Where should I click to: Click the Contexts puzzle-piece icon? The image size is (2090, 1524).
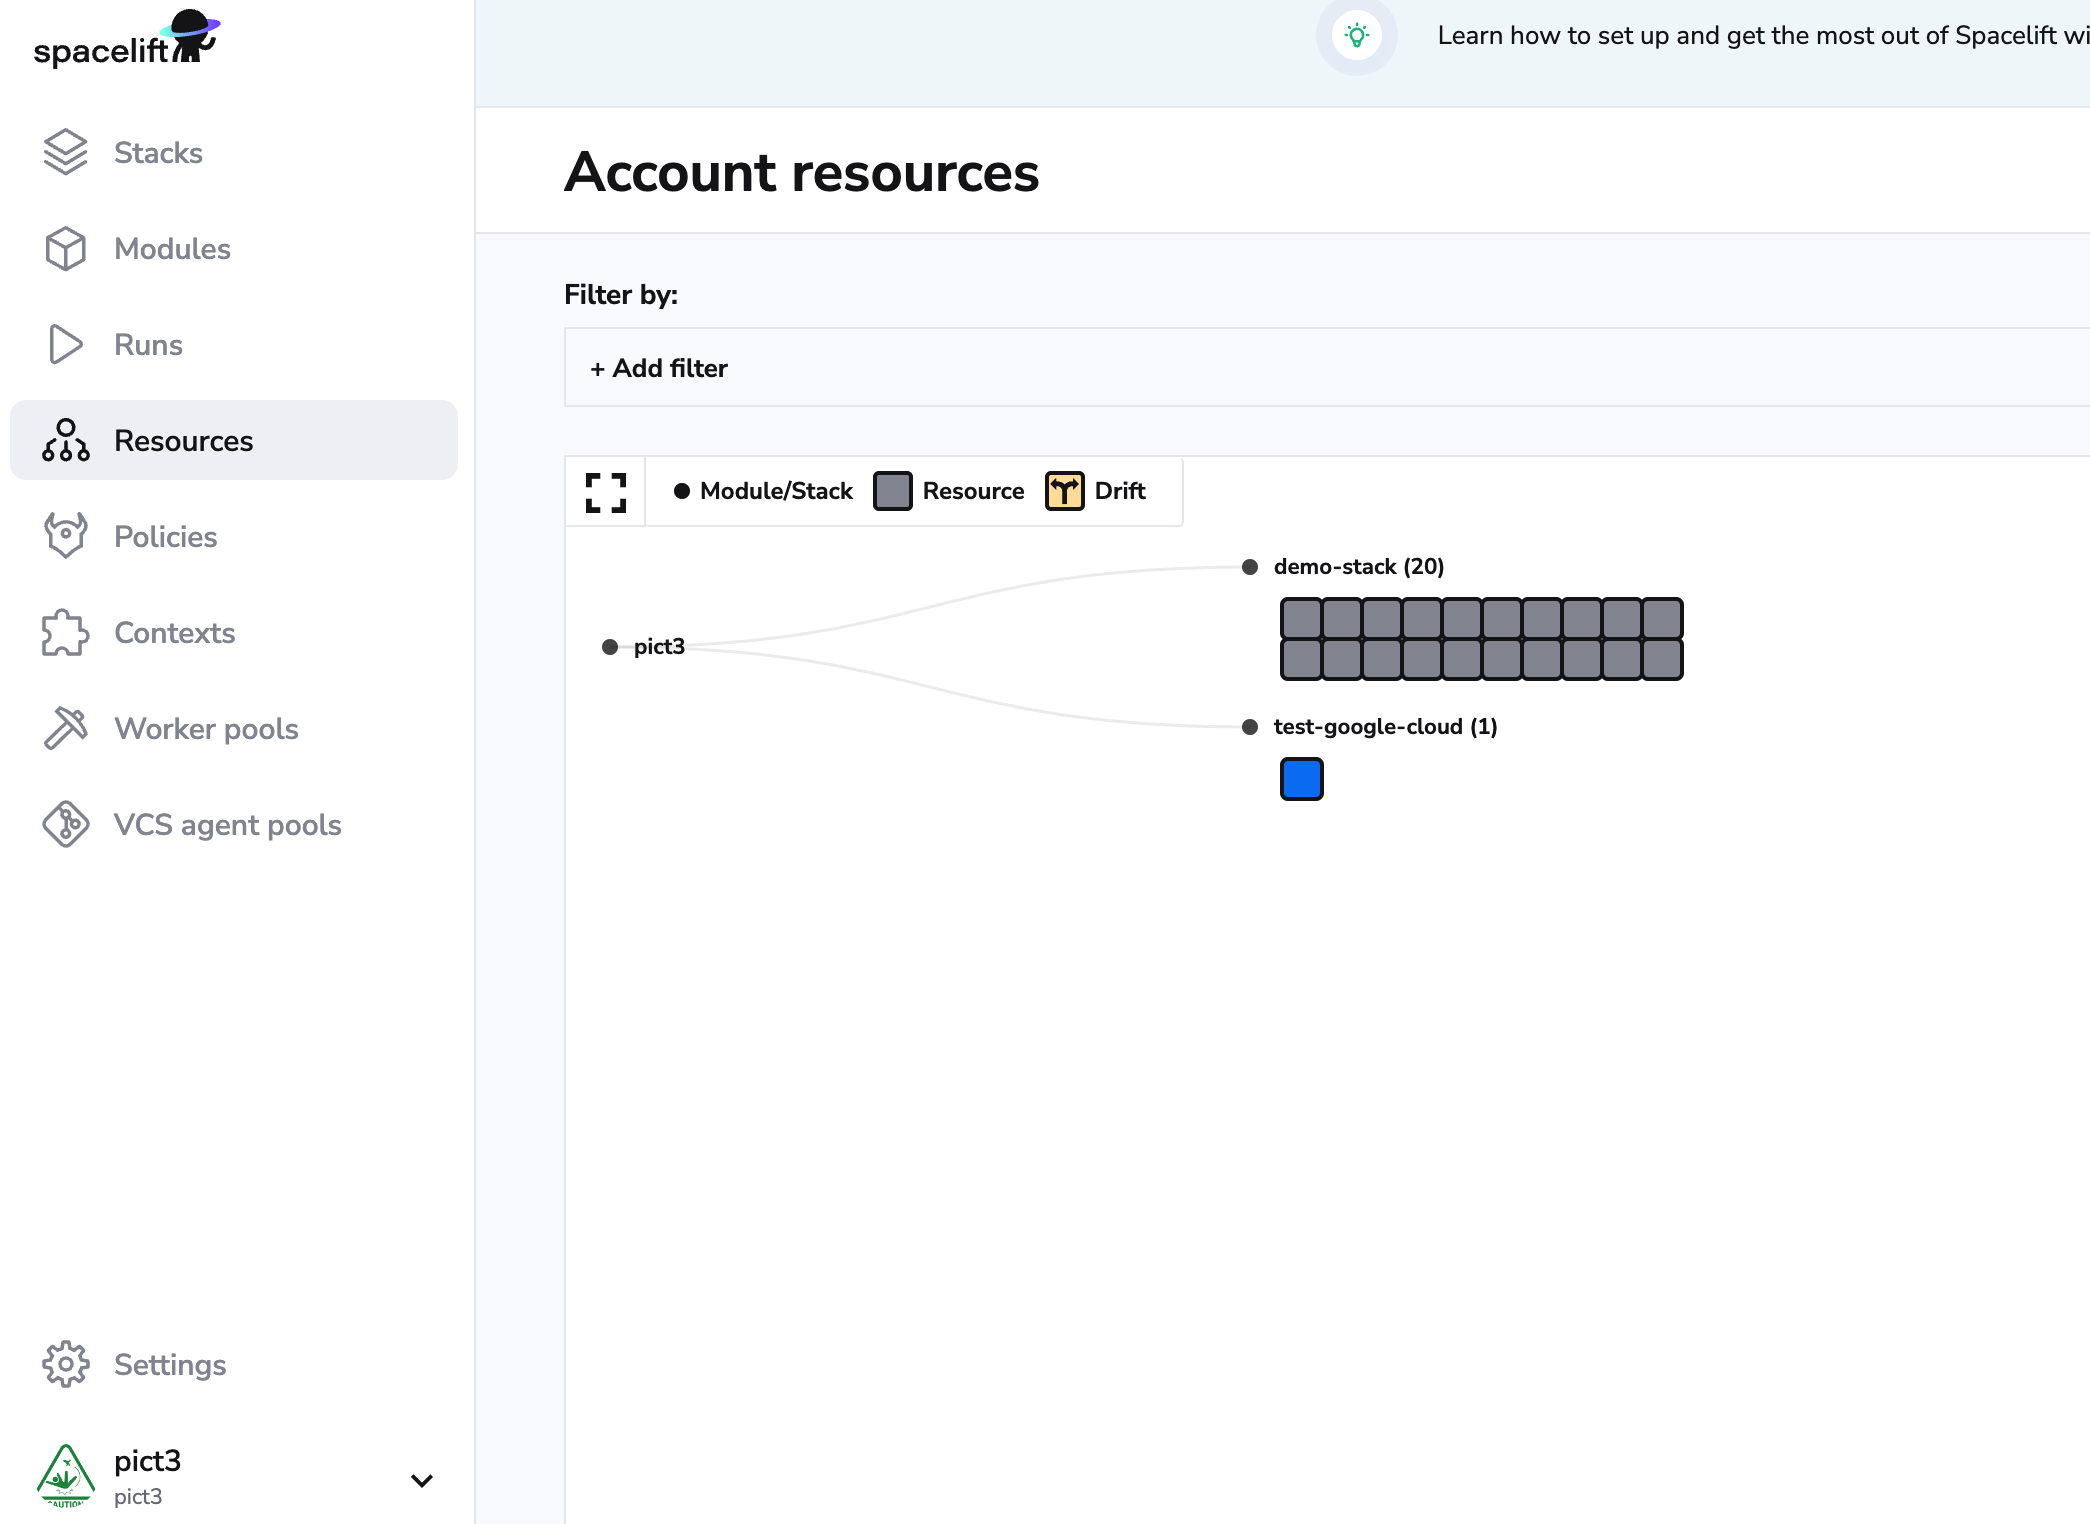pos(66,632)
